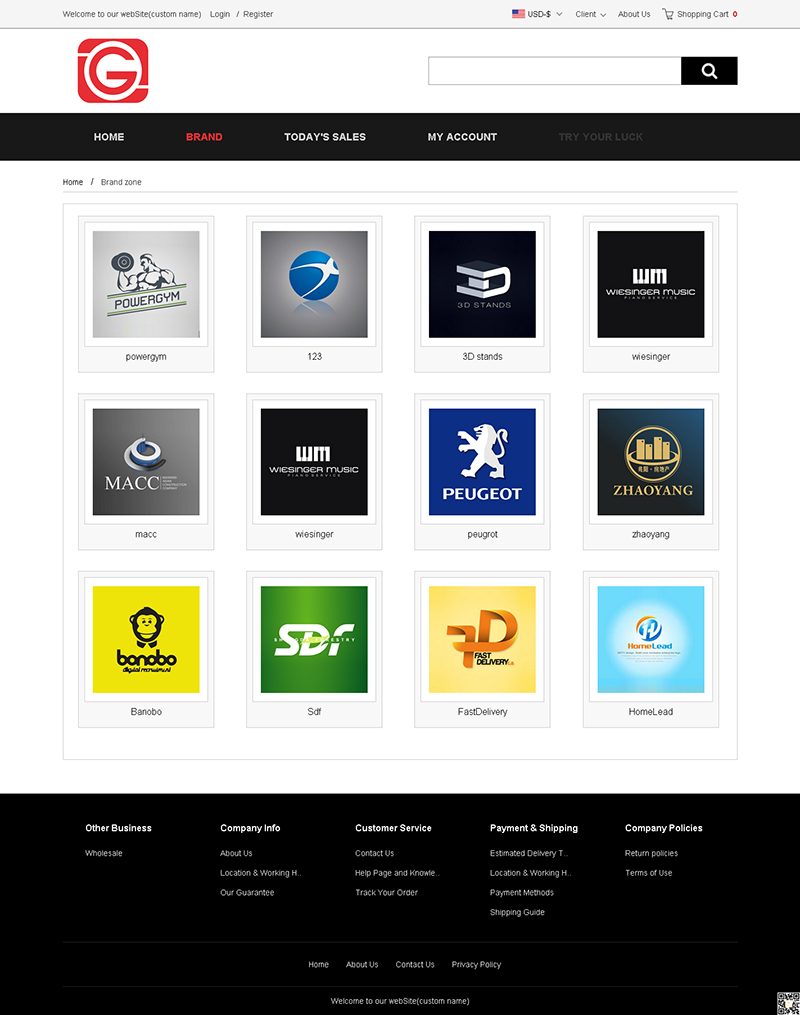This screenshot has height=1015, width=800.
Task: Open the Wholesale footer link
Action: point(104,853)
